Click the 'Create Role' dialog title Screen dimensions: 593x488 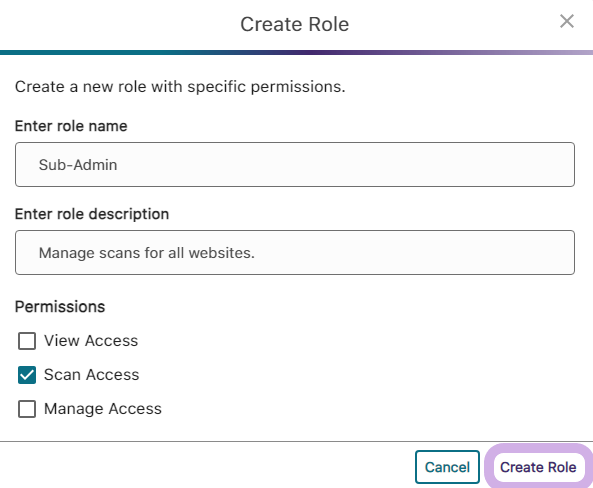pos(295,25)
